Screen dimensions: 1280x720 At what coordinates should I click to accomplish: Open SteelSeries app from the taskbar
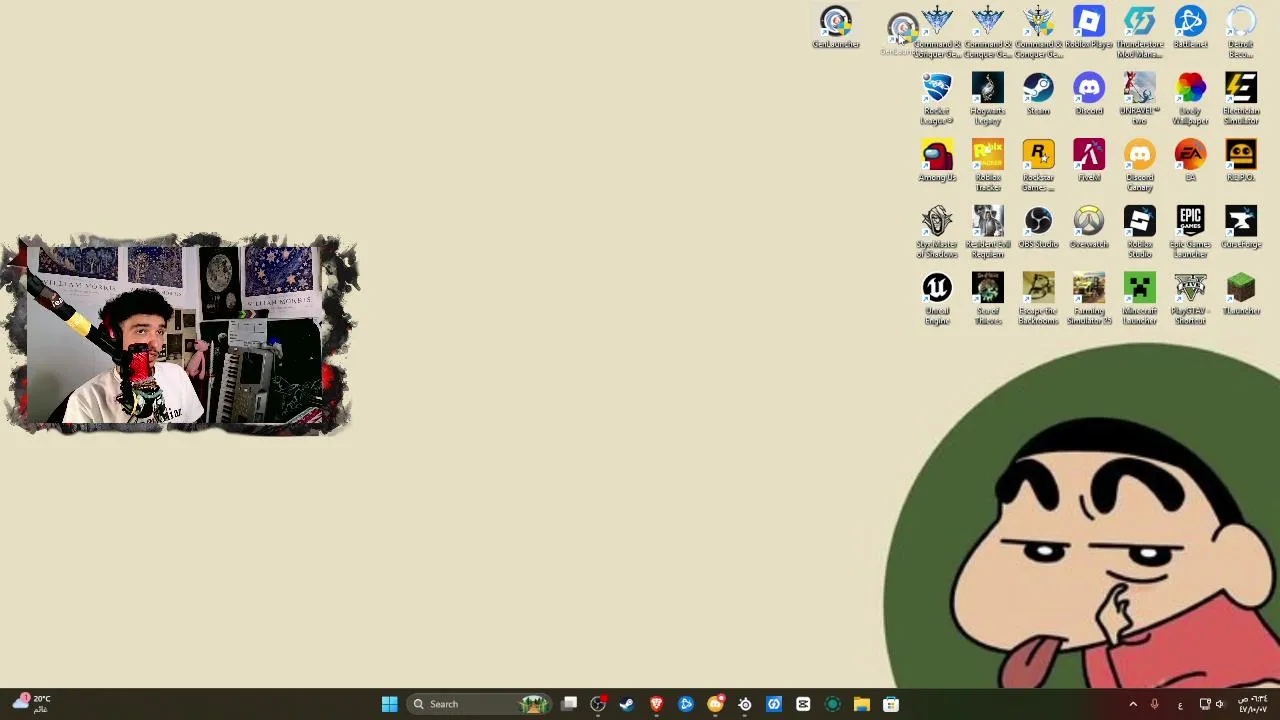[x=744, y=704]
